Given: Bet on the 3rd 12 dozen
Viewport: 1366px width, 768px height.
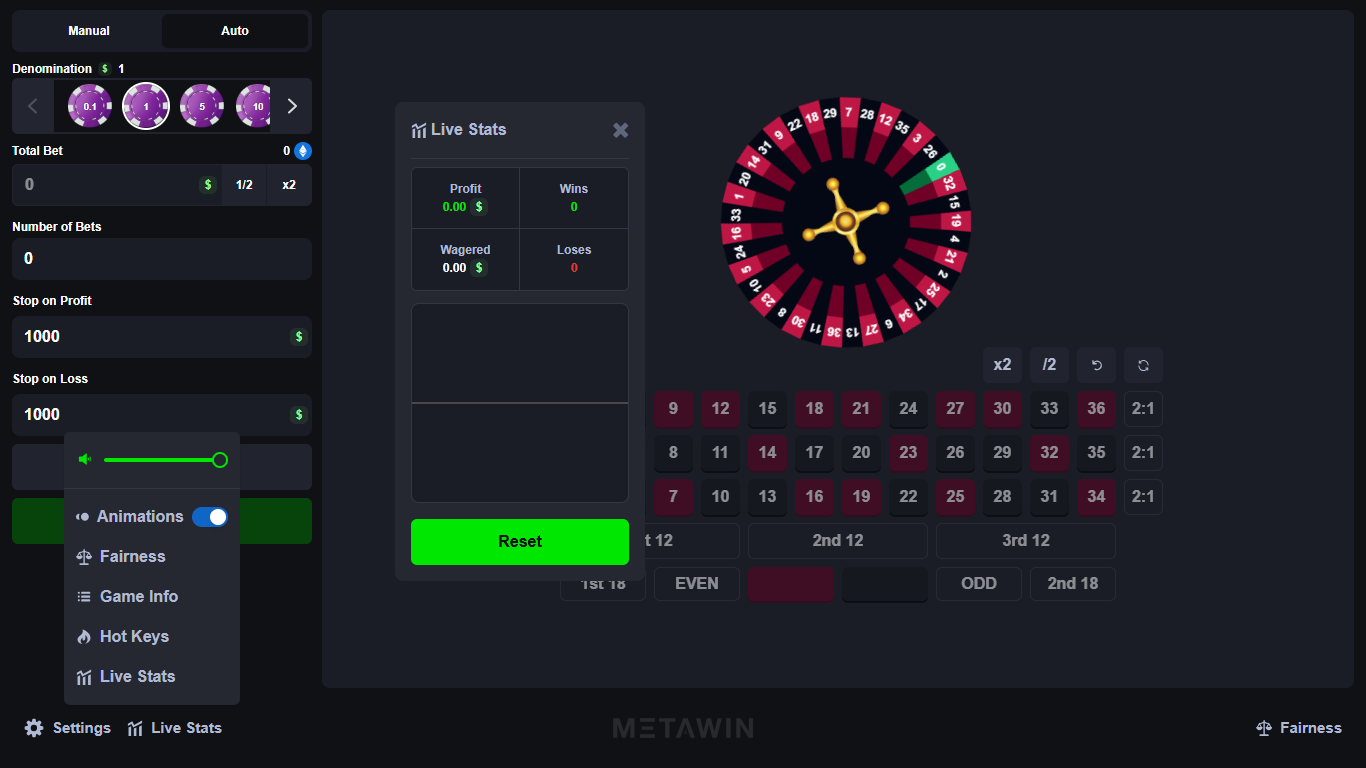Looking at the screenshot, I should pyautogui.click(x=1026, y=541).
